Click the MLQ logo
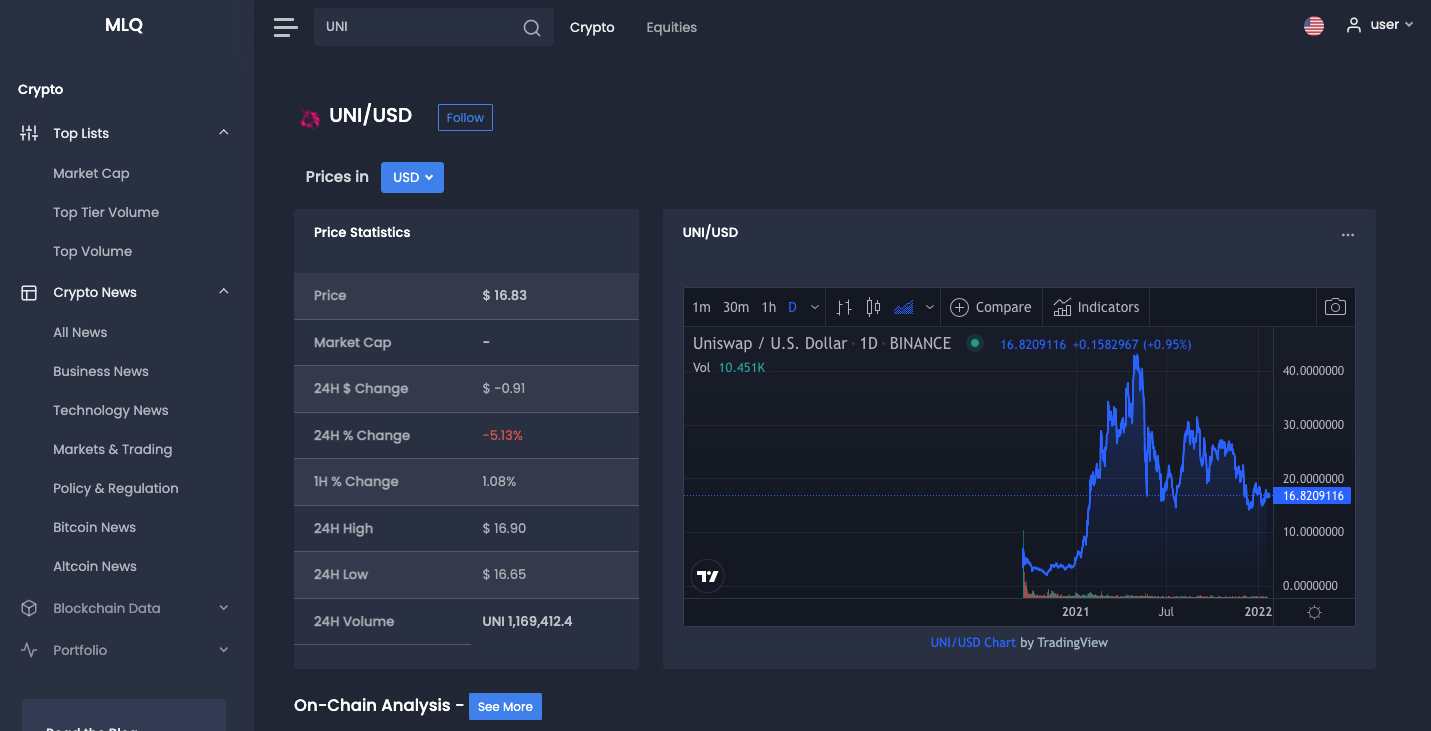 (x=124, y=26)
